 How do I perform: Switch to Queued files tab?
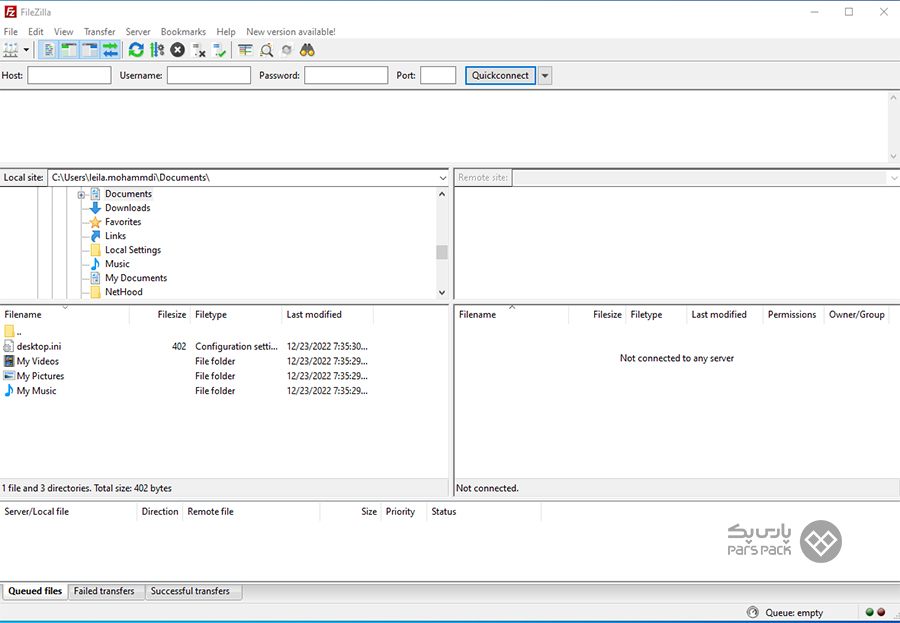(35, 591)
